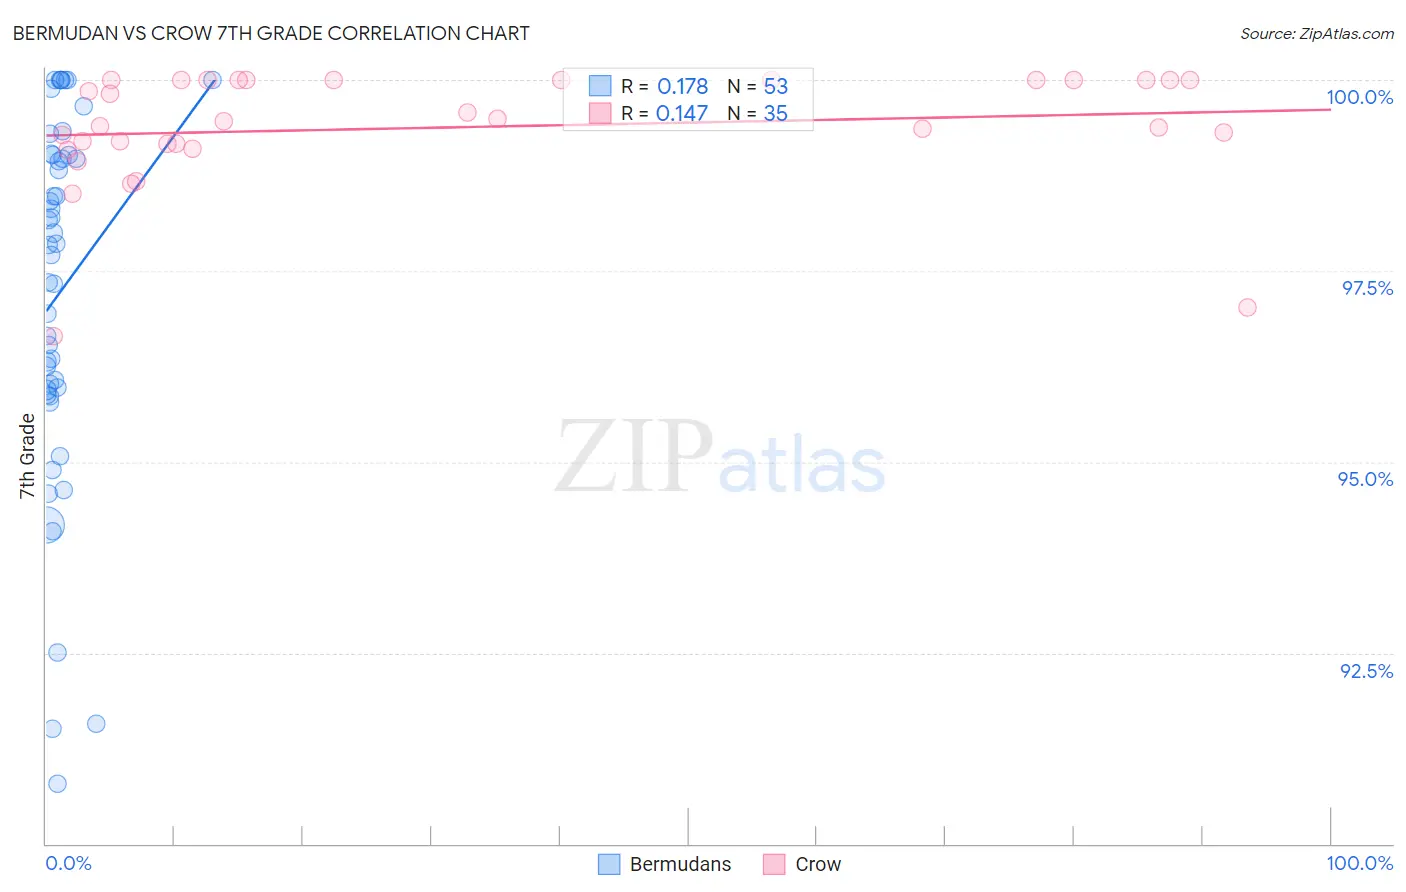The height and width of the screenshot is (892, 1406).
Task: Click the blue Bermudans legend swatch
Action: pos(609,864)
